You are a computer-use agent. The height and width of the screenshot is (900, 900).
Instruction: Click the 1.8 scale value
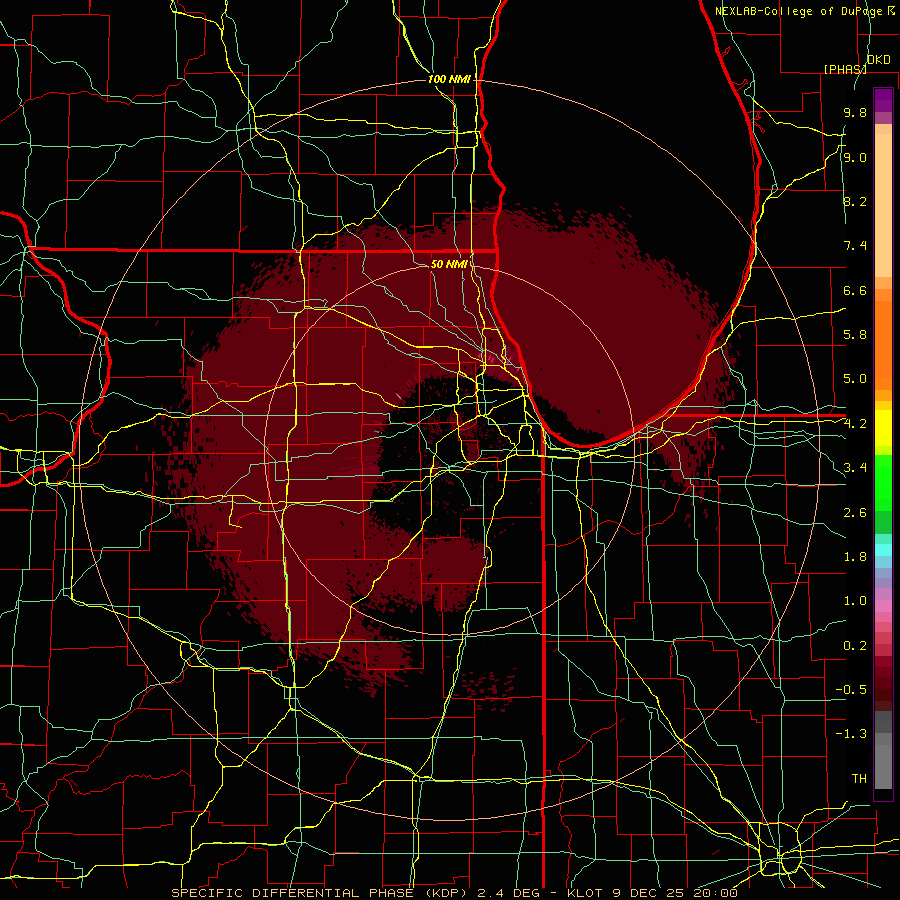tap(855, 557)
